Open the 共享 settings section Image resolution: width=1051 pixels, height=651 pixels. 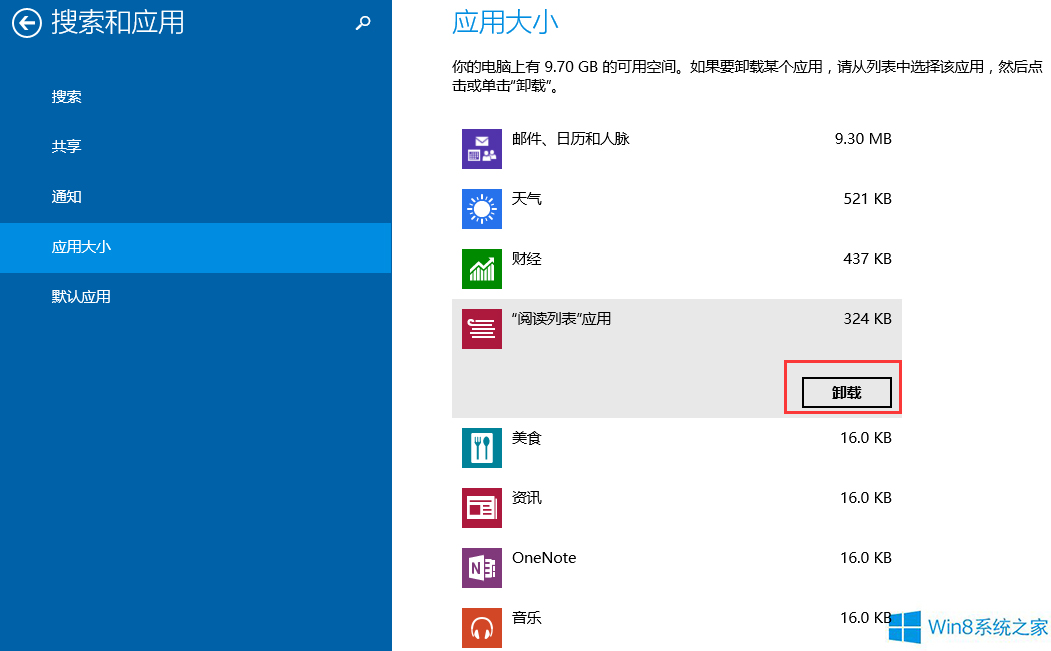click(67, 146)
